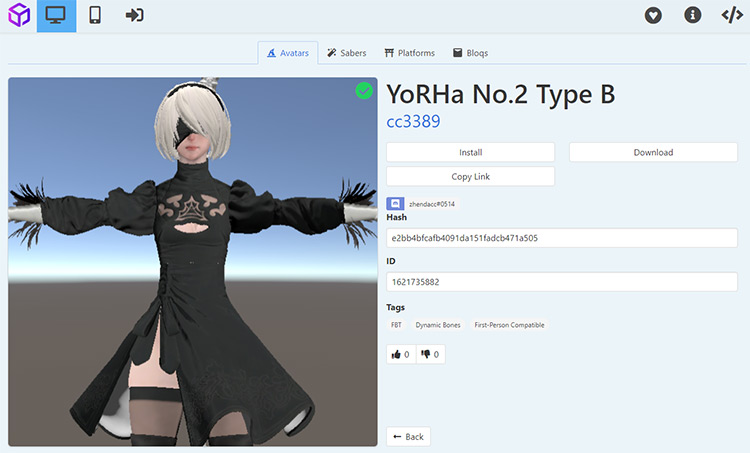Select the desktop PC platform icon

(x=56, y=16)
